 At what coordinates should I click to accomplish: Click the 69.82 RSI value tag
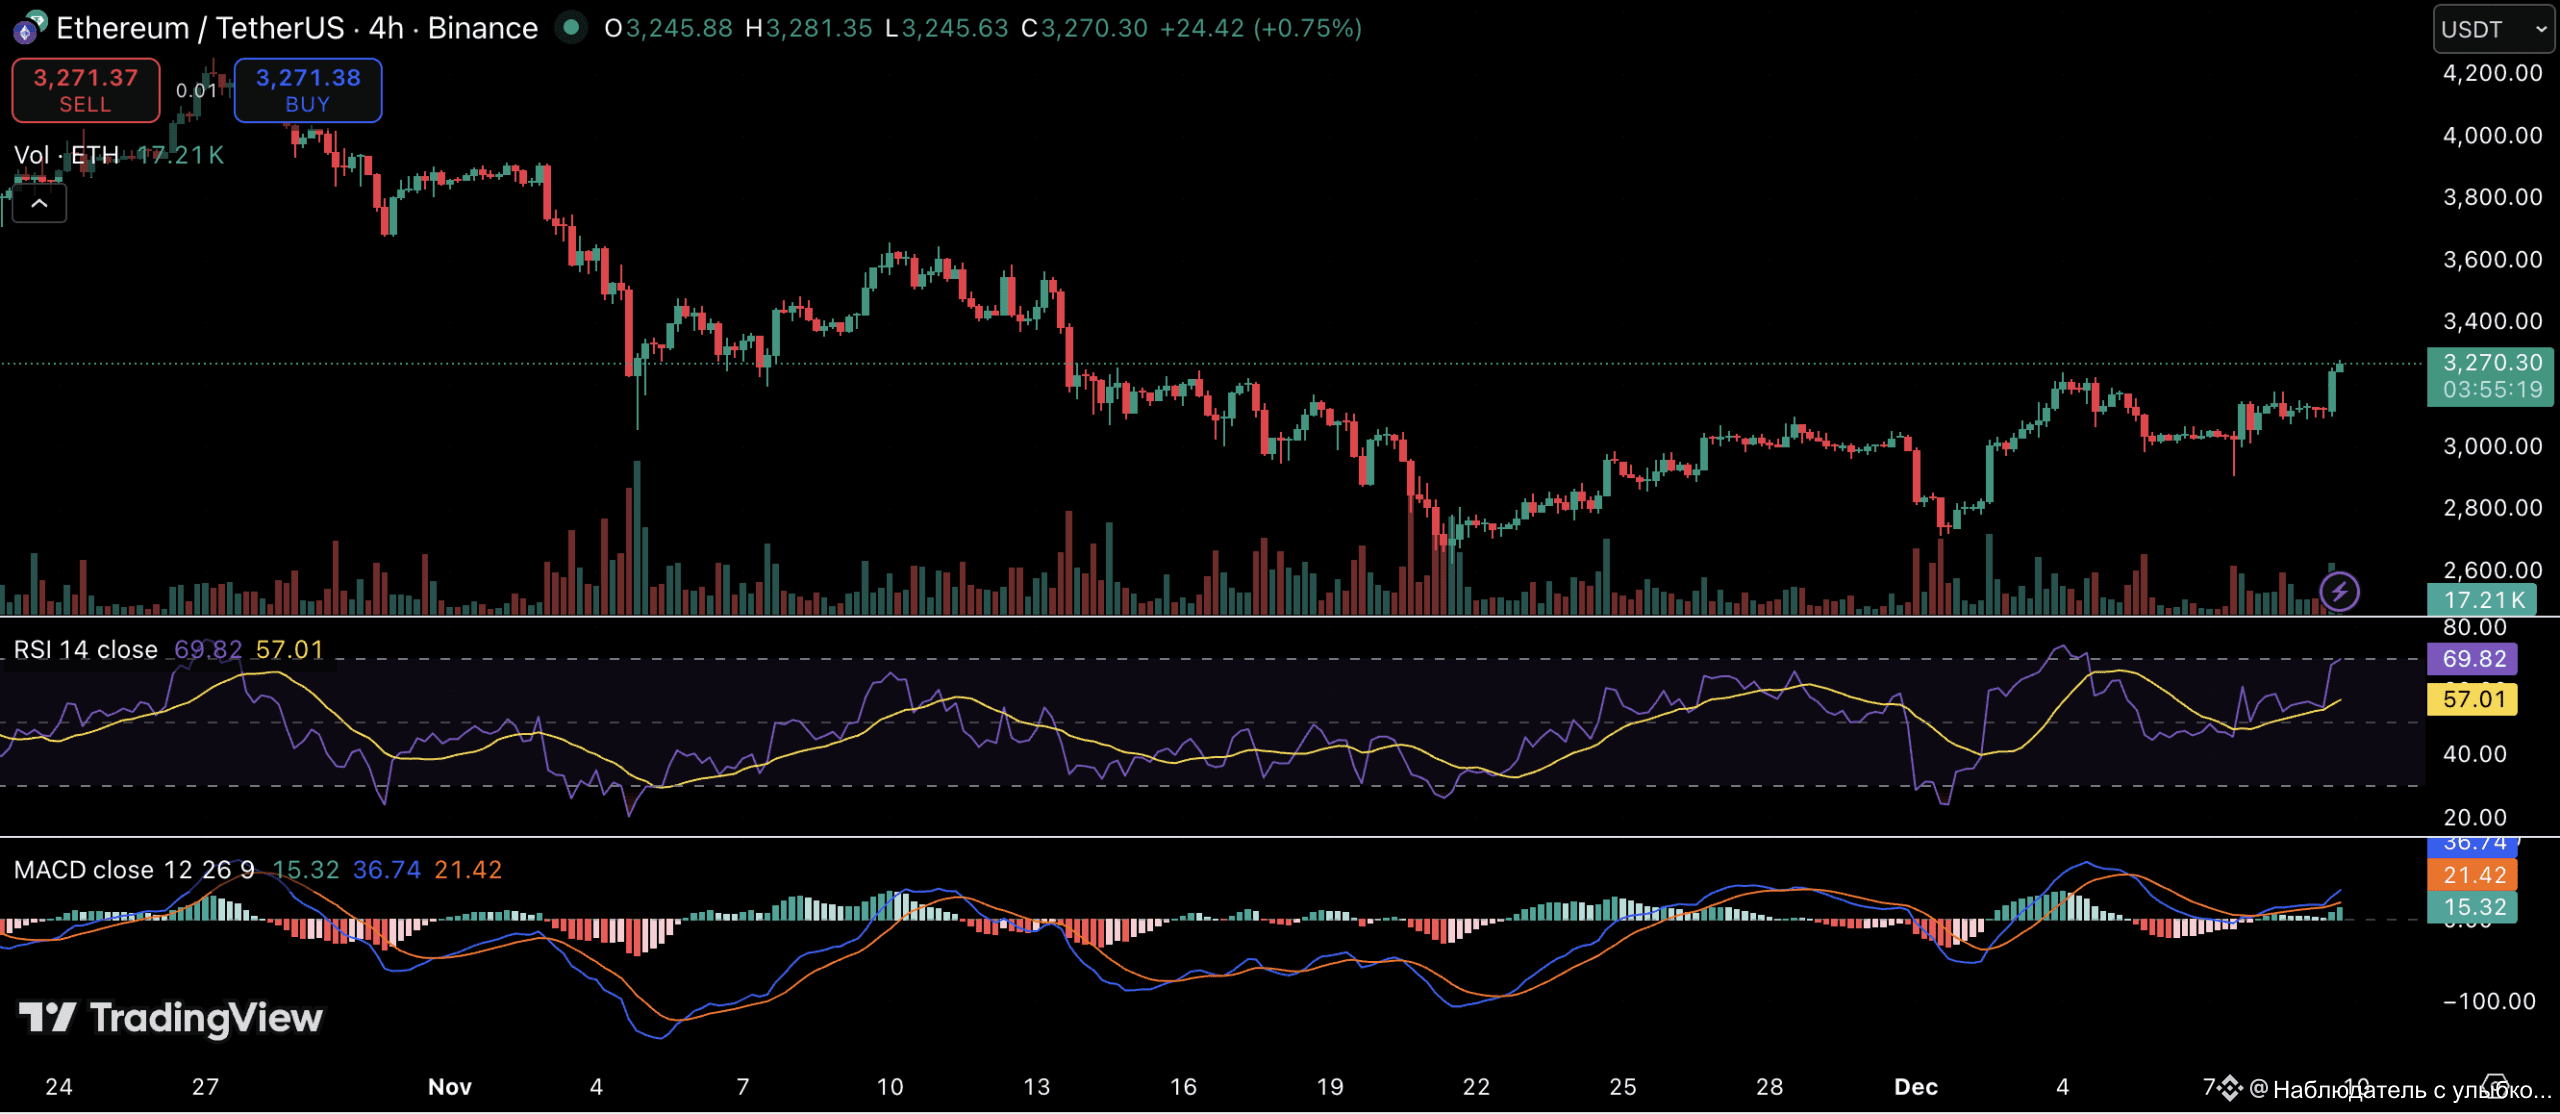click(2473, 659)
